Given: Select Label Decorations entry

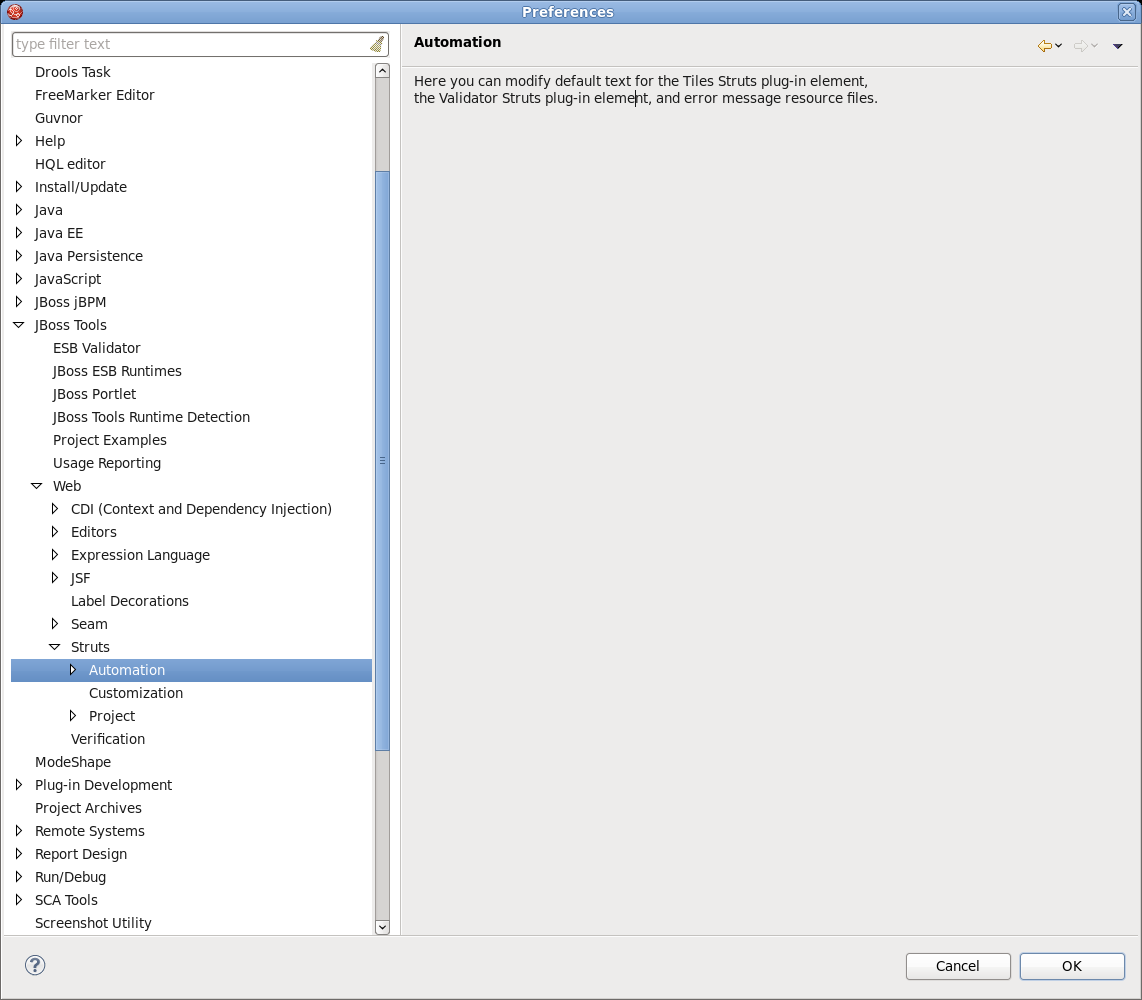Looking at the screenshot, I should click(130, 601).
